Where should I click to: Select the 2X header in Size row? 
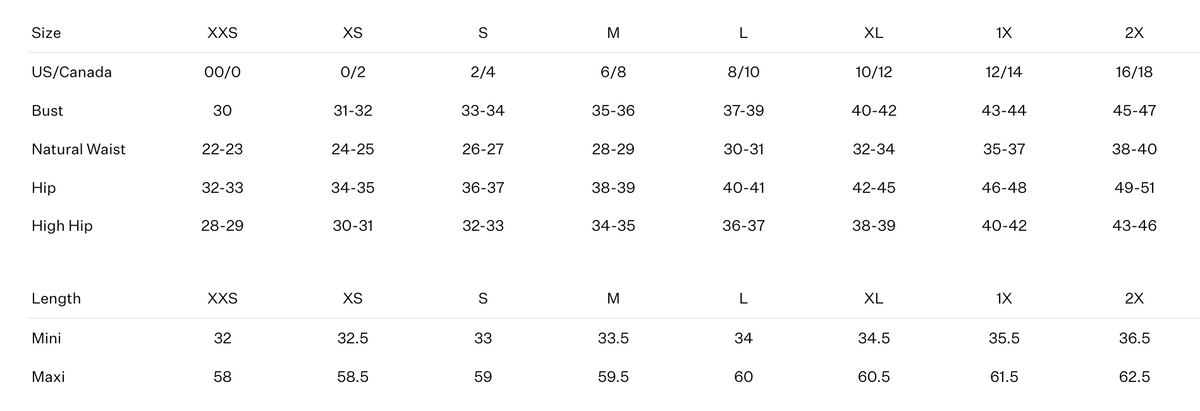[1134, 33]
